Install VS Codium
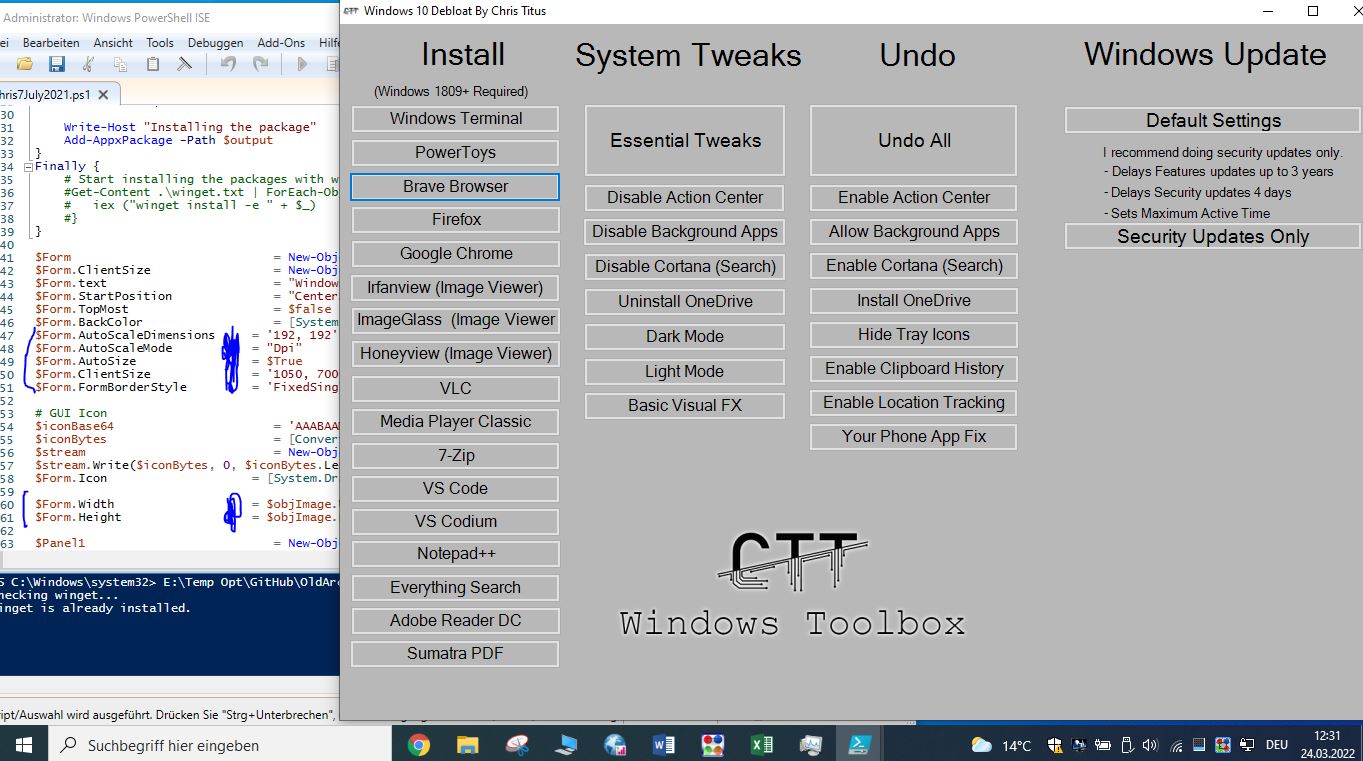The width and height of the screenshot is (1363, 761). point(456,522)
